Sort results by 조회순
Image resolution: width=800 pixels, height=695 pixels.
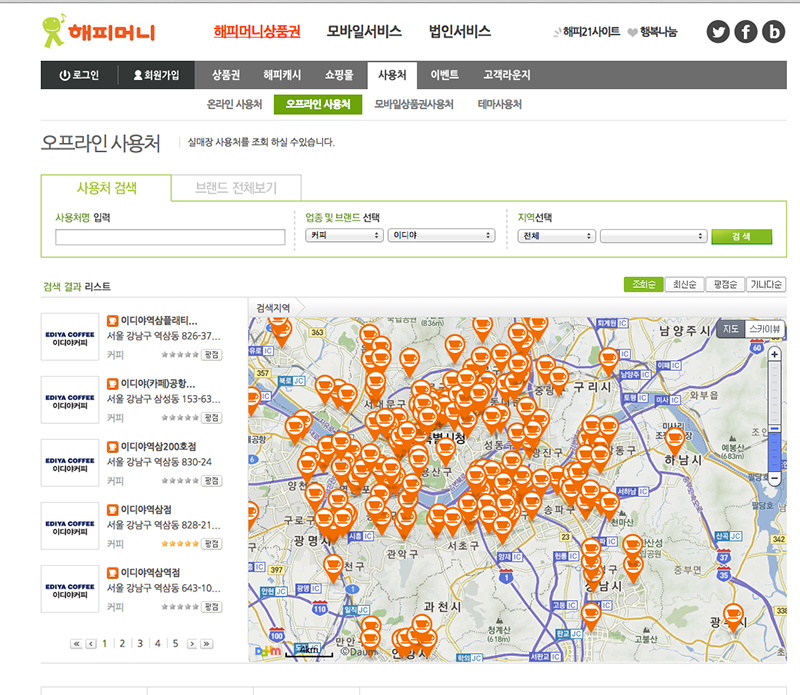coord(643,284)
